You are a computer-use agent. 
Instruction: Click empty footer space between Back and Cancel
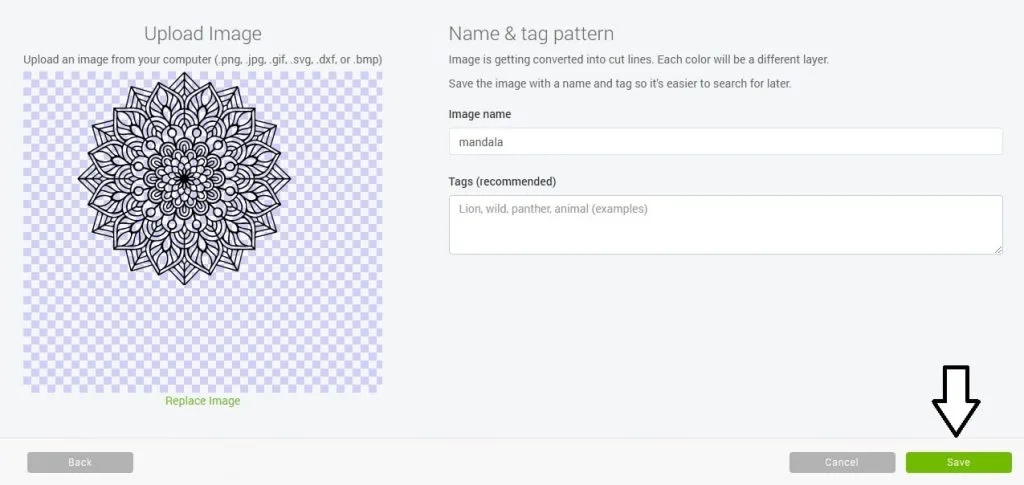pos(461,462)
